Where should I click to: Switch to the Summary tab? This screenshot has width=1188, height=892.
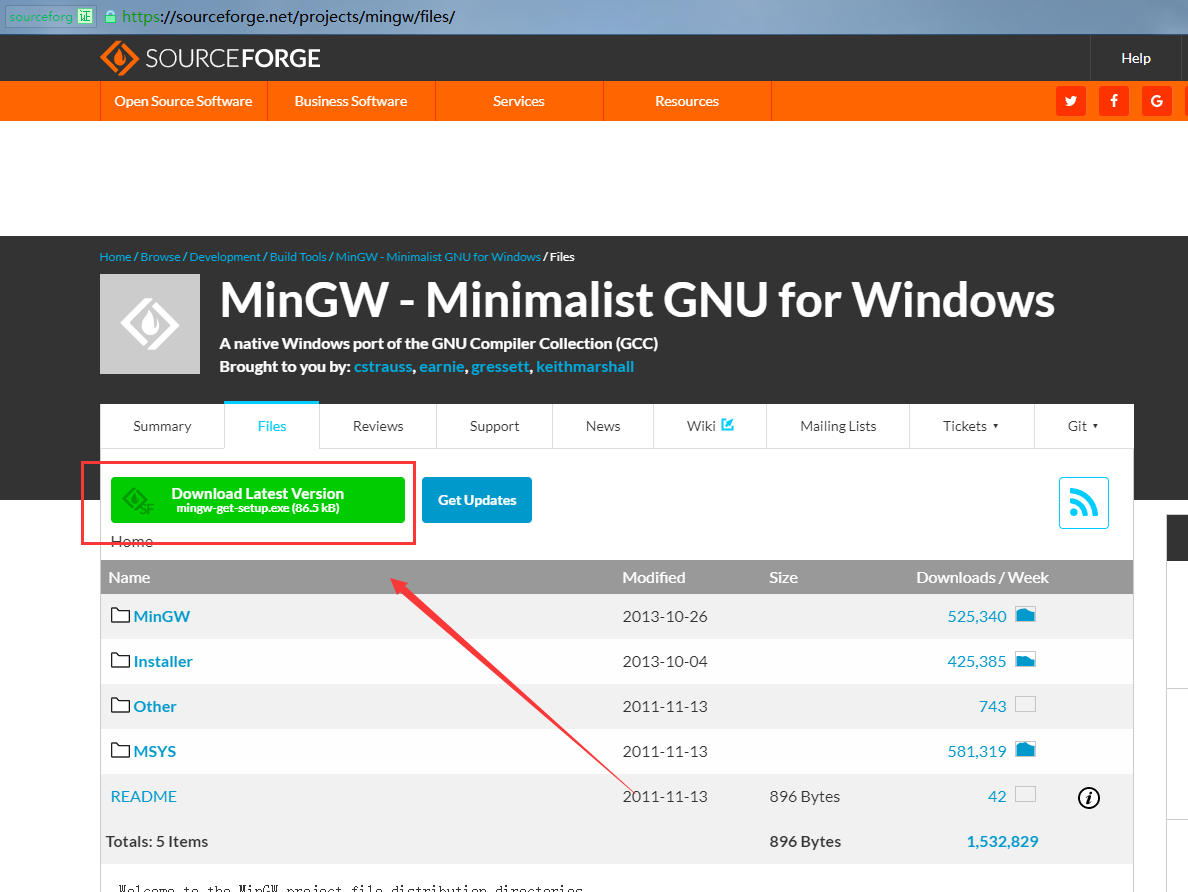(161, 425)
